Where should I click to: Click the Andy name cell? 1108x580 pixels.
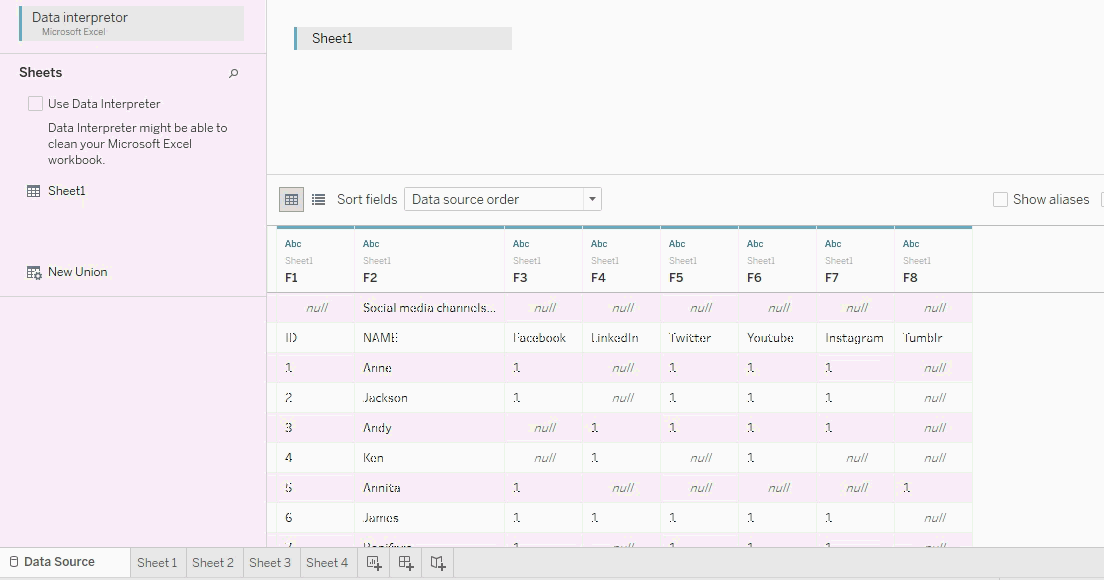(429, 428)
